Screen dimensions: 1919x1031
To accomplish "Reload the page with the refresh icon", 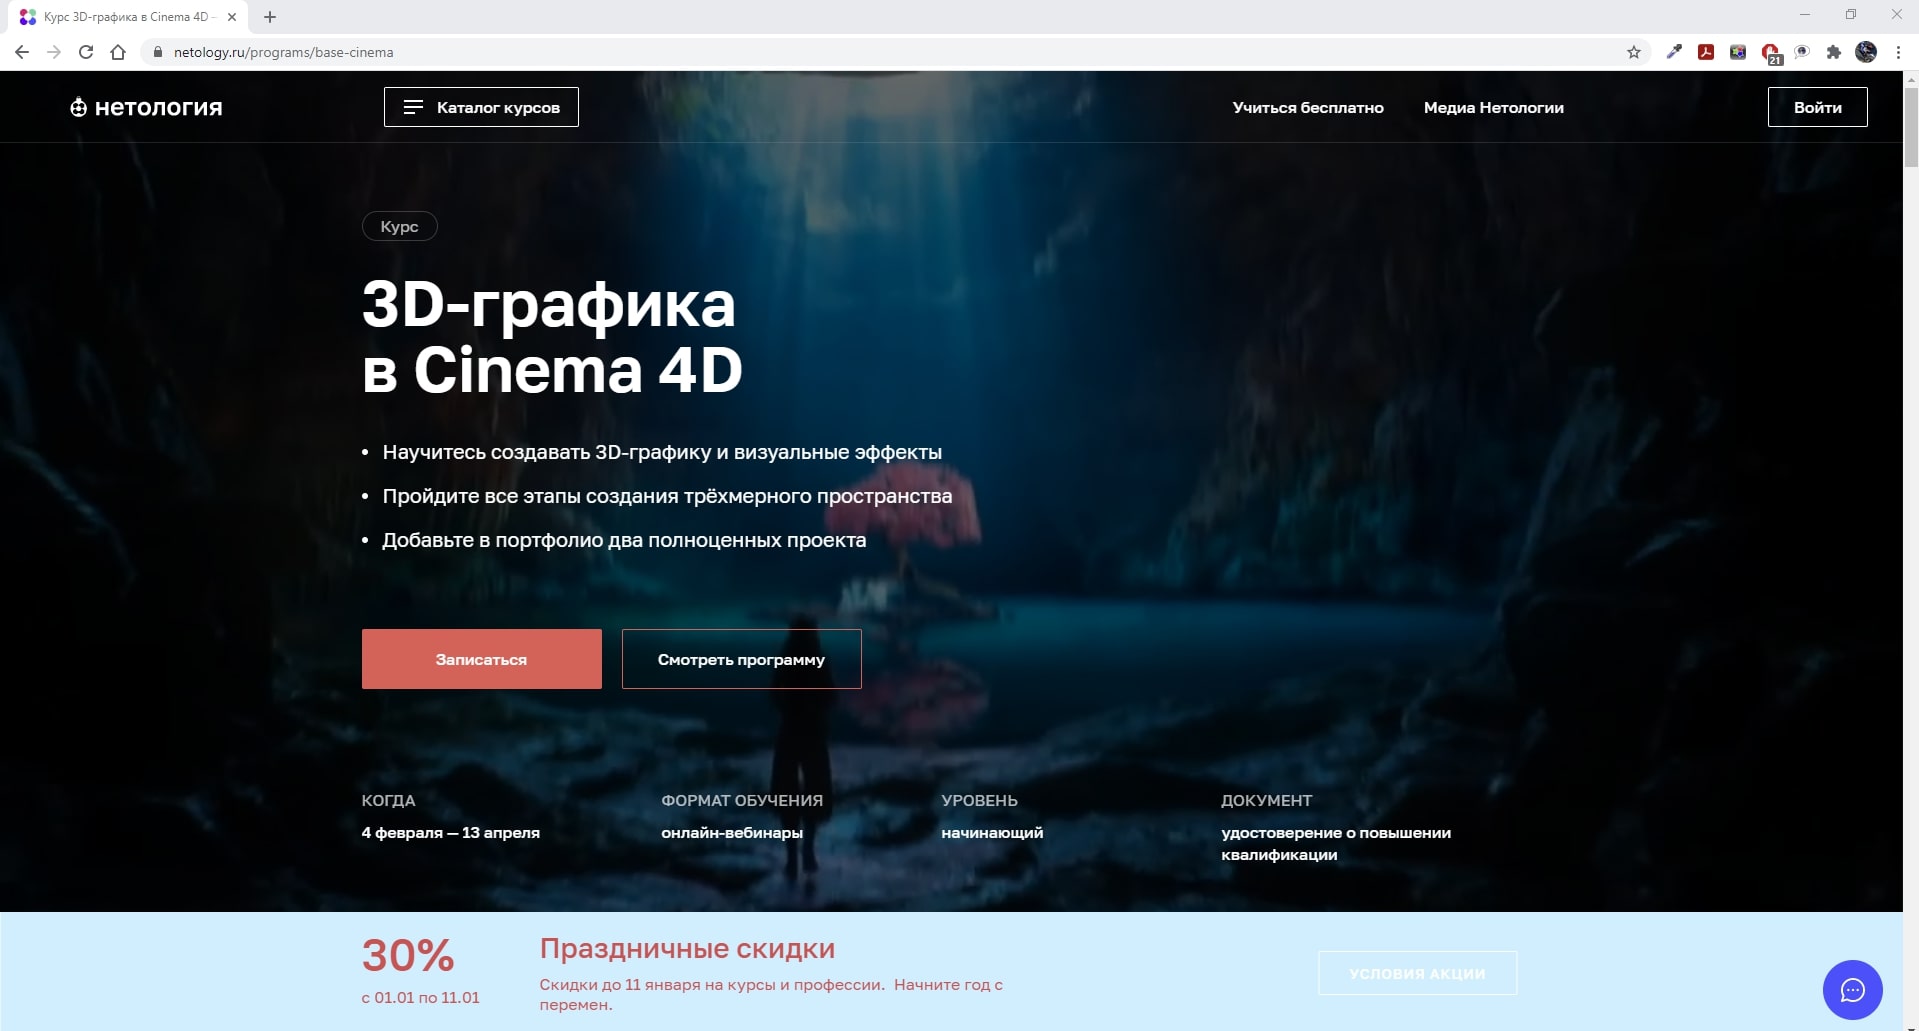I will pos(86,52).
